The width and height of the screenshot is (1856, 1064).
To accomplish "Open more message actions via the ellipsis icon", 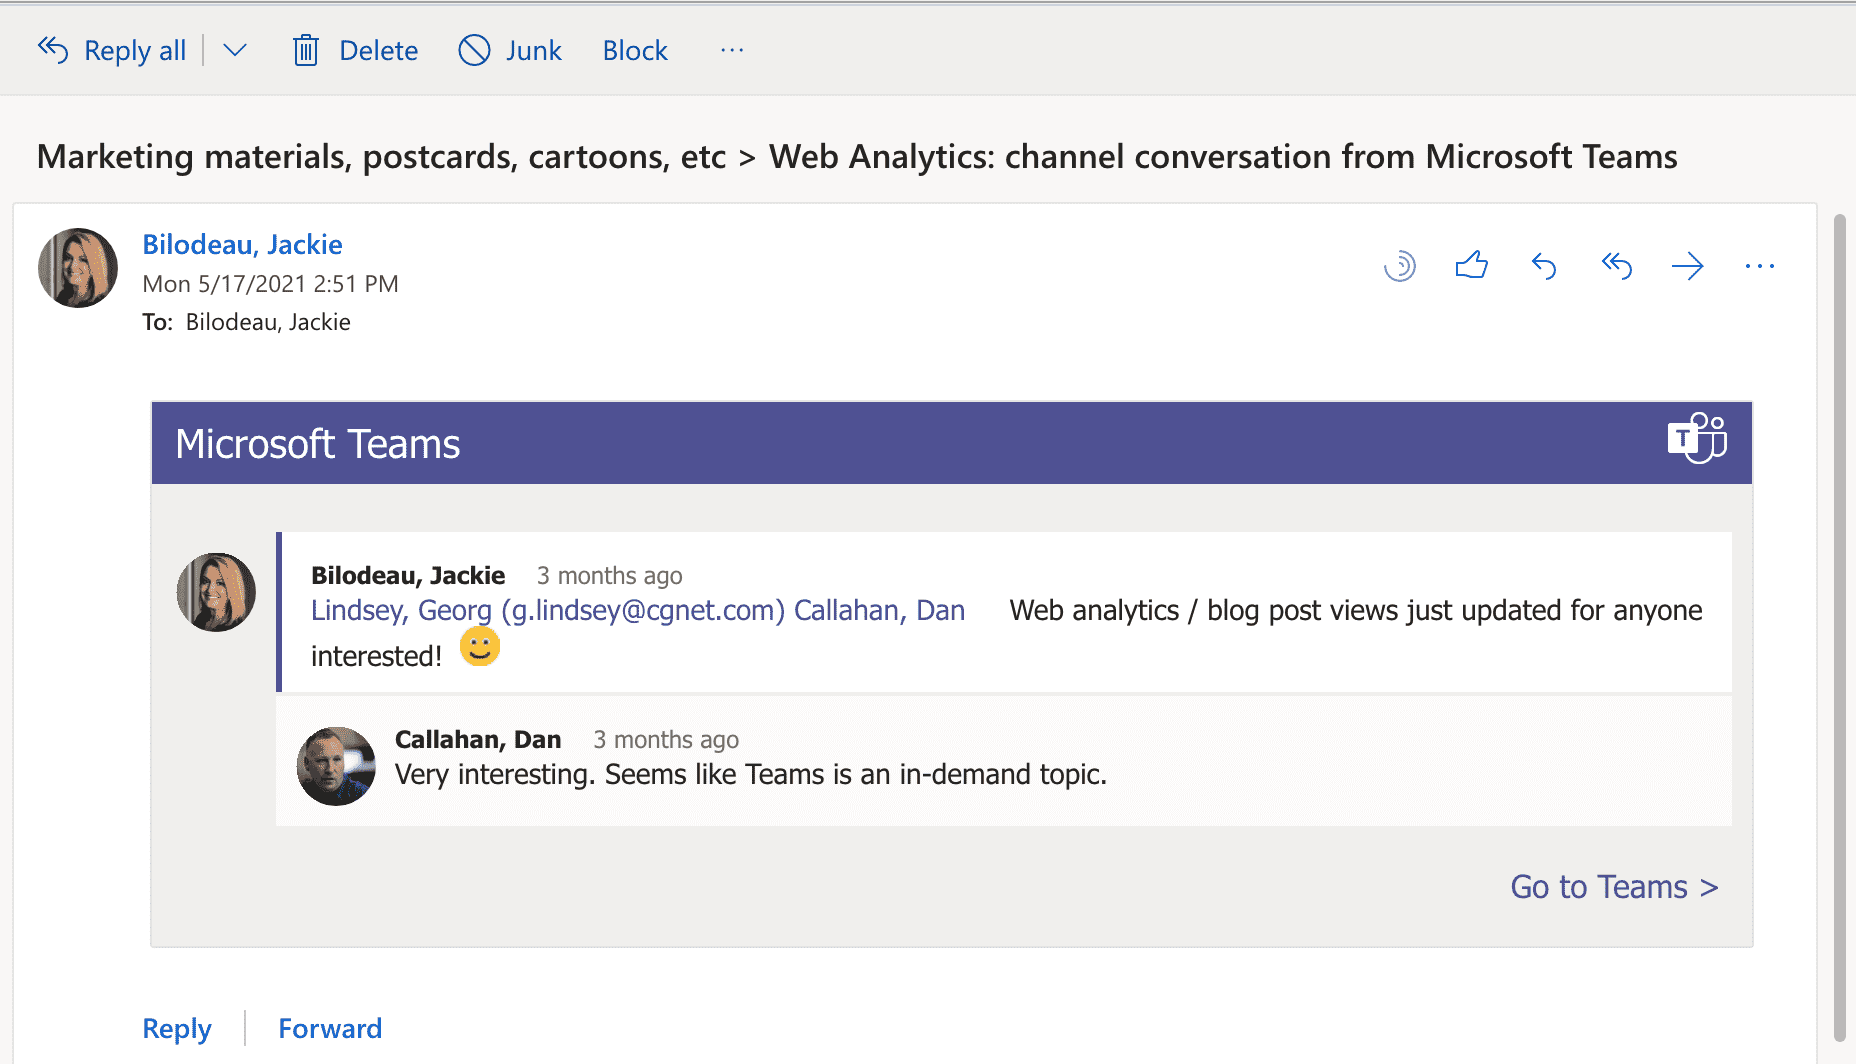I will (x=1760, y=265).
